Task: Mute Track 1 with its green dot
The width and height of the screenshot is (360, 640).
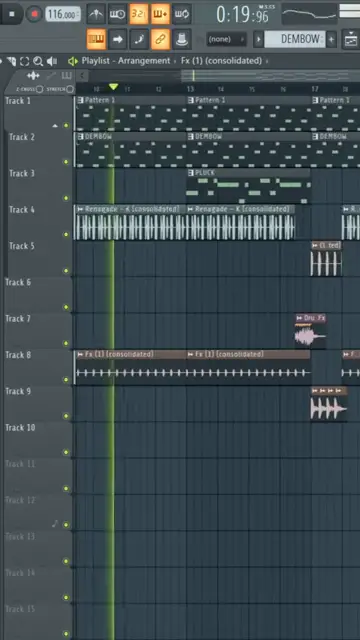Action: tap(66, 125)
